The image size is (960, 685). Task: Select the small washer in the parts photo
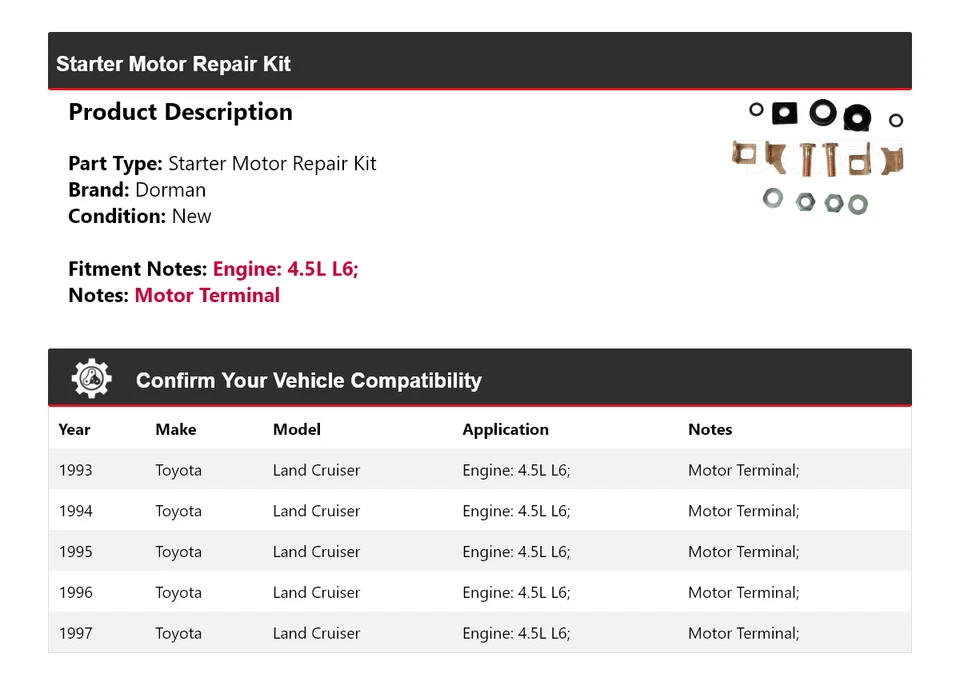pos(772,198)
